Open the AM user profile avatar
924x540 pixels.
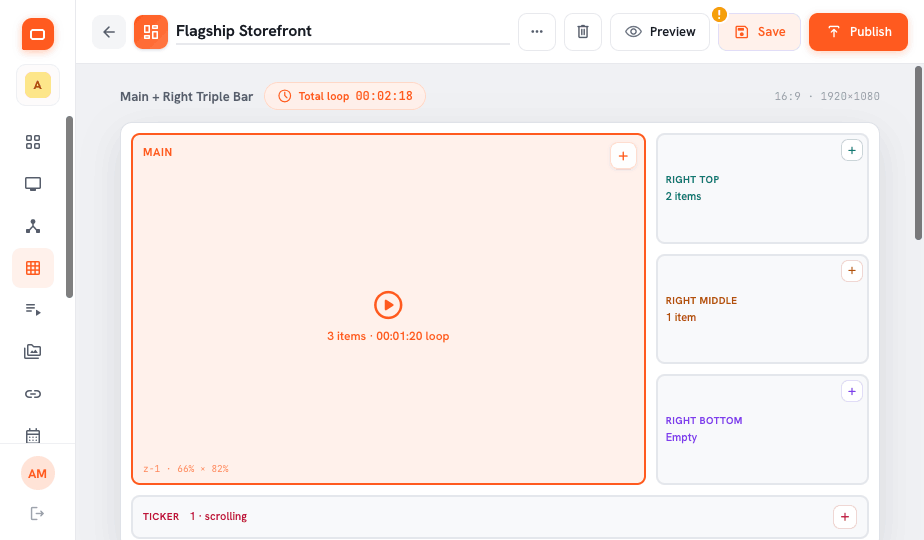pyautogui.click(x=38, y=473)
